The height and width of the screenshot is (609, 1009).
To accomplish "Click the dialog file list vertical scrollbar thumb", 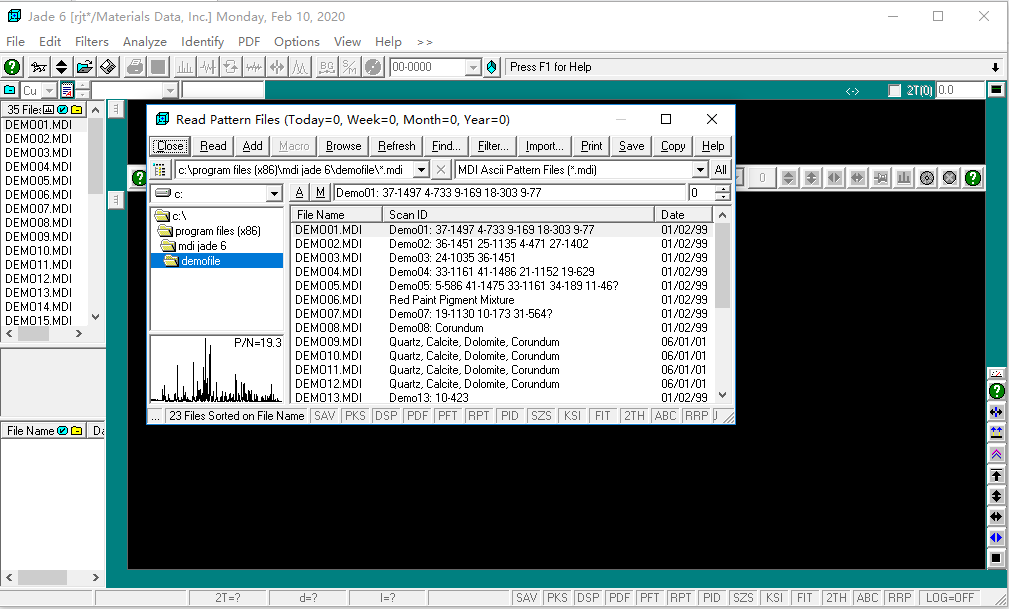I will click(x=723, y=265).
